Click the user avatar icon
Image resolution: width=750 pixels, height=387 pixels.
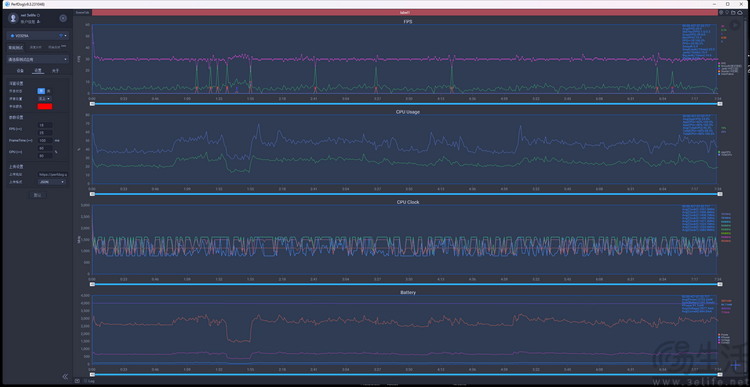tap(13, 18)
